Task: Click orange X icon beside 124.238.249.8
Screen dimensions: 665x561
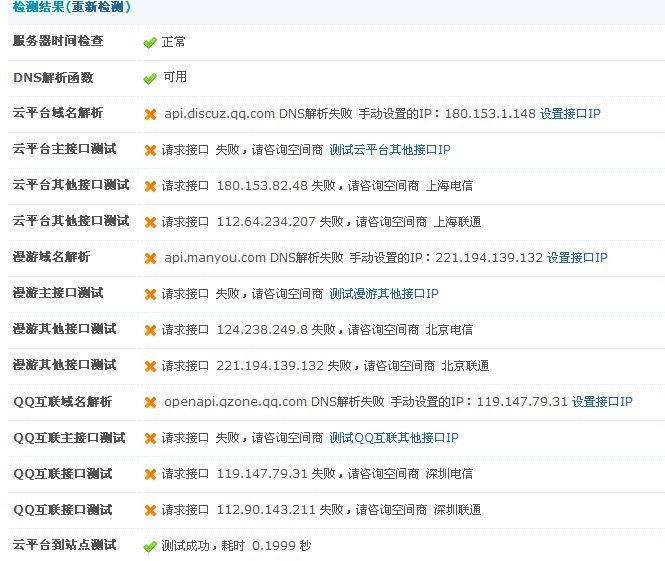Action: pos(150,331)
